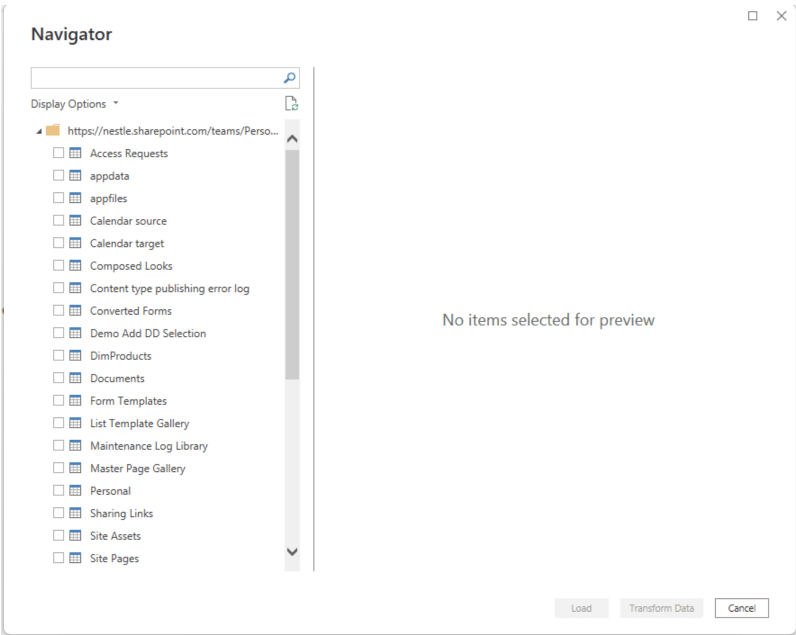Click the vertical scrollbar thumb
The image size is (796, 635).
click(292, 265)
